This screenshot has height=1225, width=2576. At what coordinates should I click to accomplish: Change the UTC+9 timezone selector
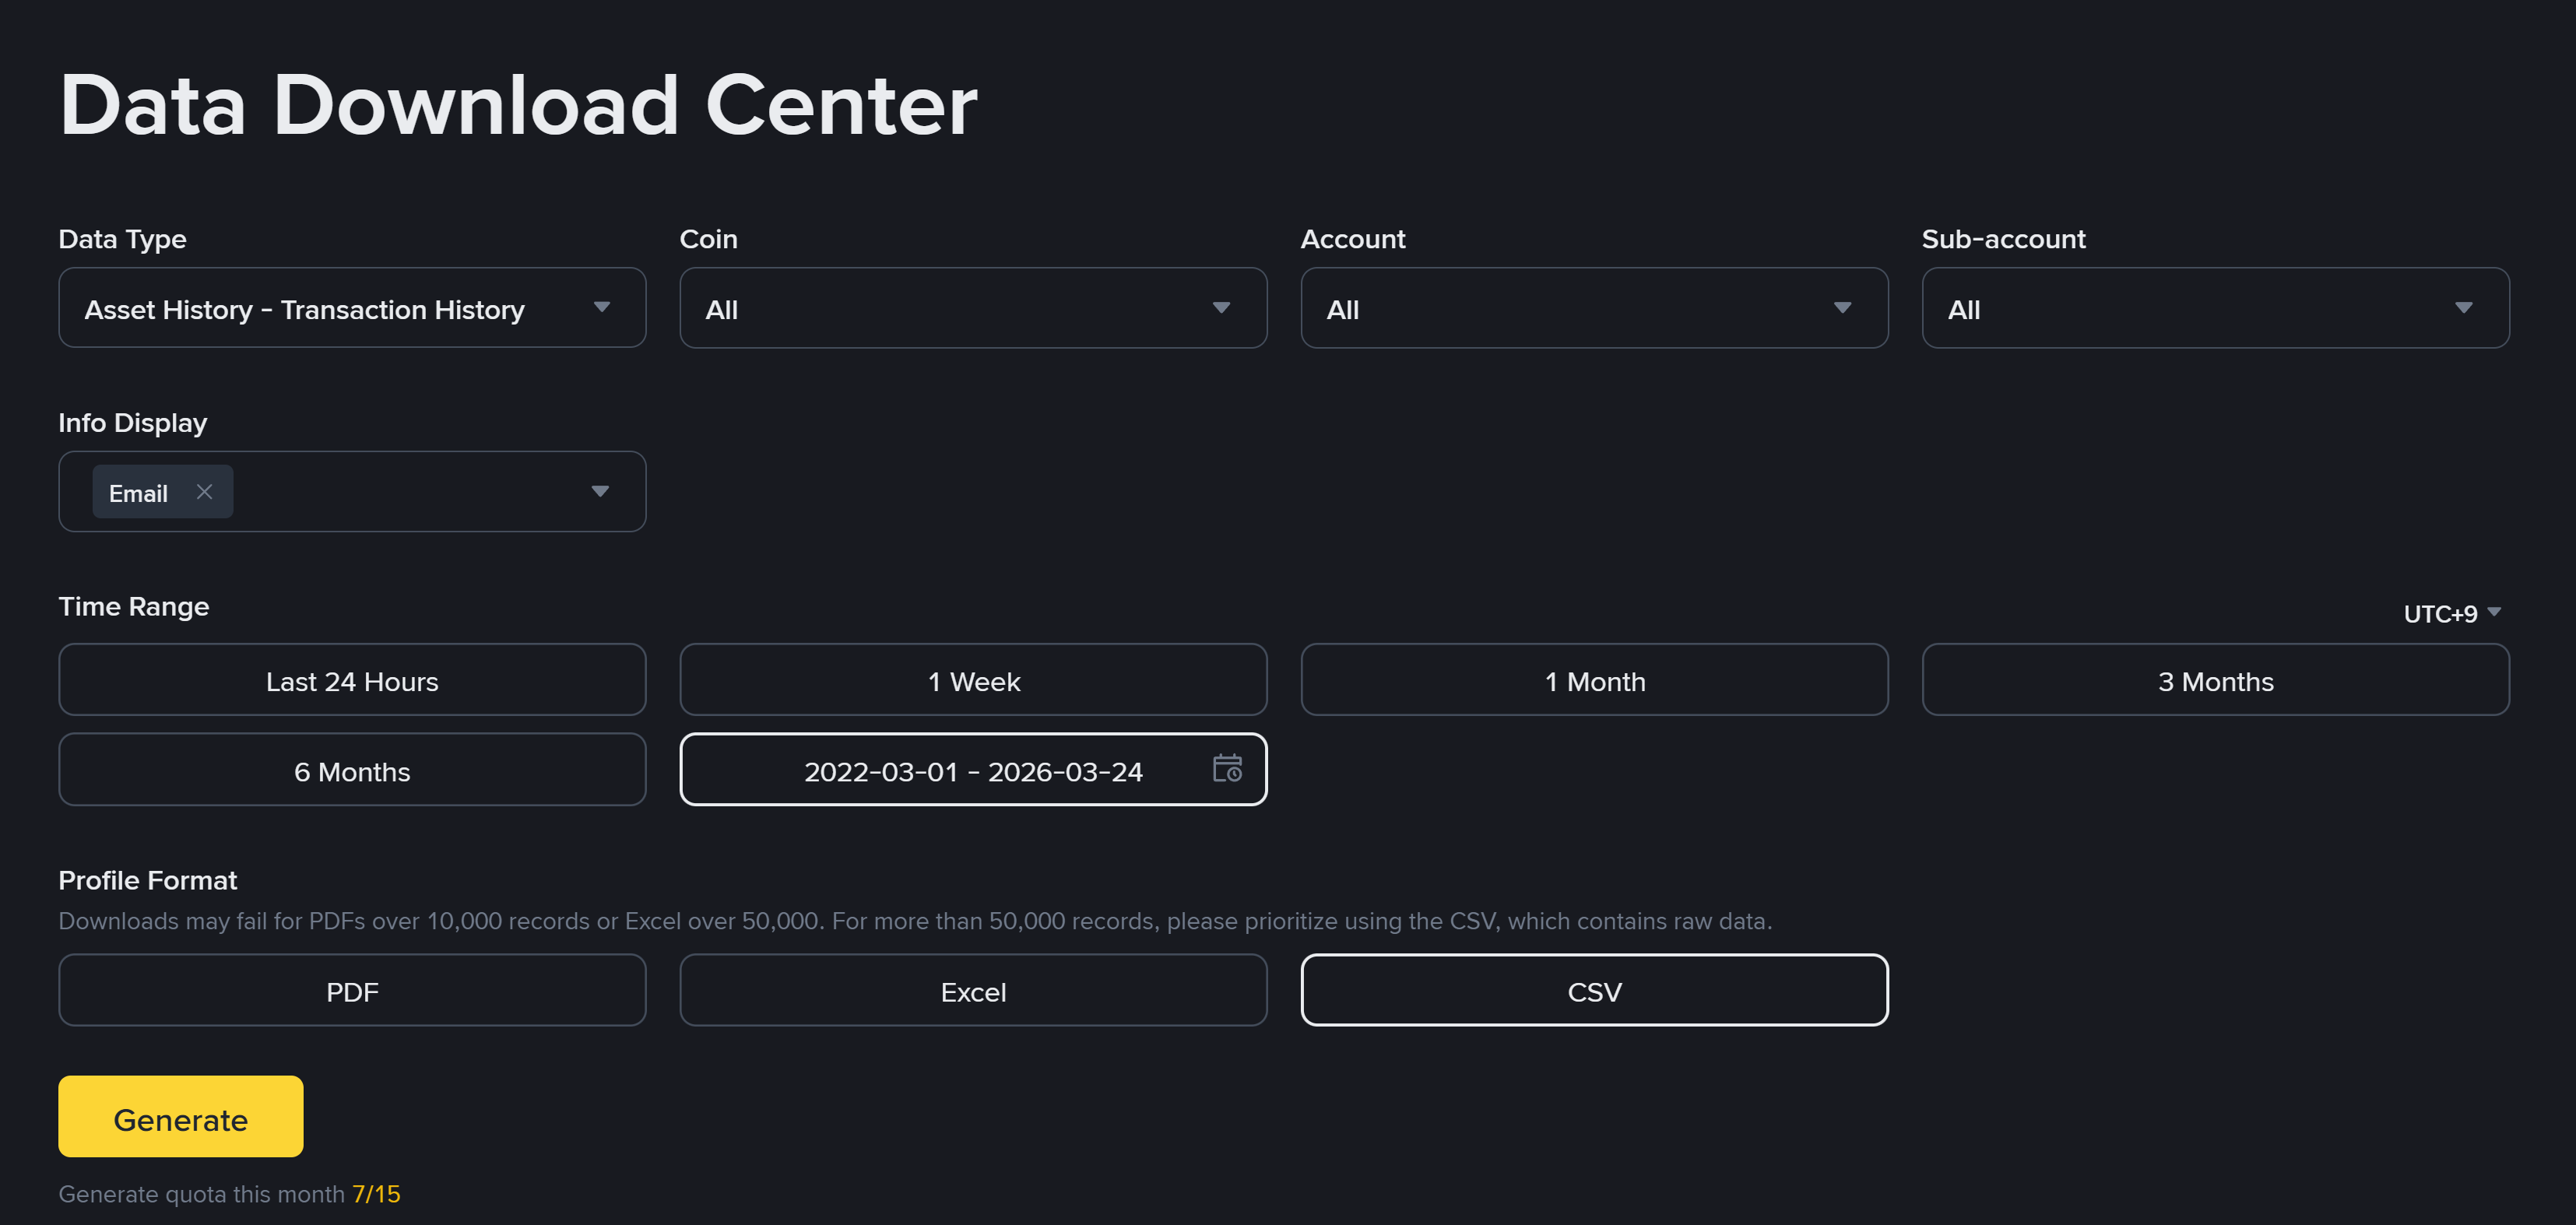[2452, 613]
